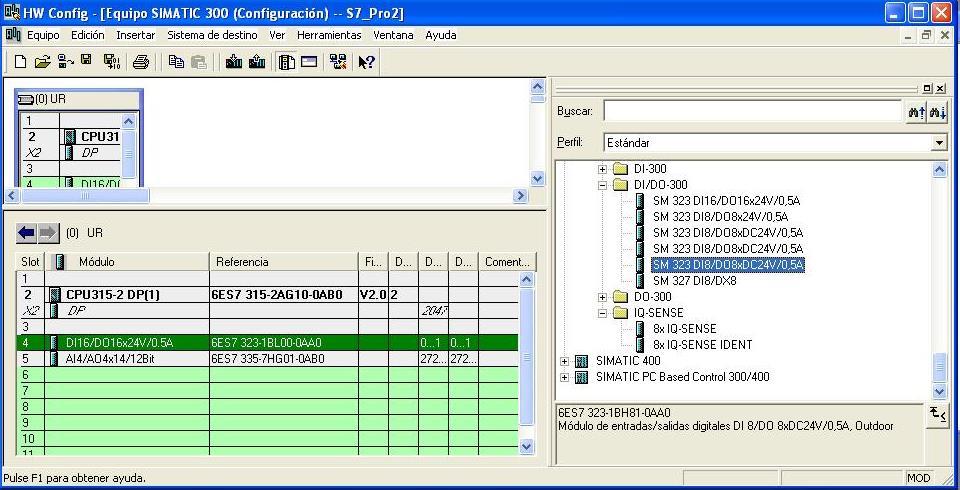
Task: Expand the DI-300 folder node
Action: pos(602,169)
